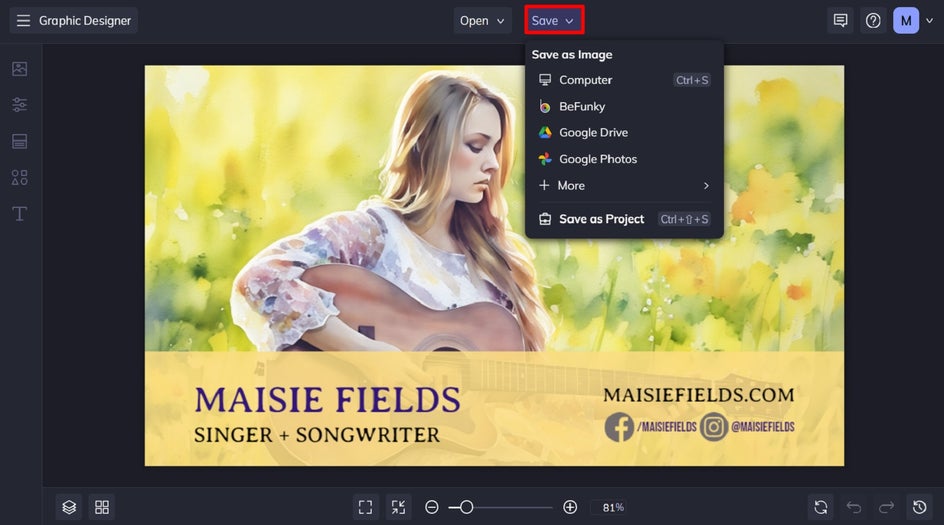The image size is (944, 525).
Task: Click the fullscreen collapse arrows icon
Action: point(398,507)
